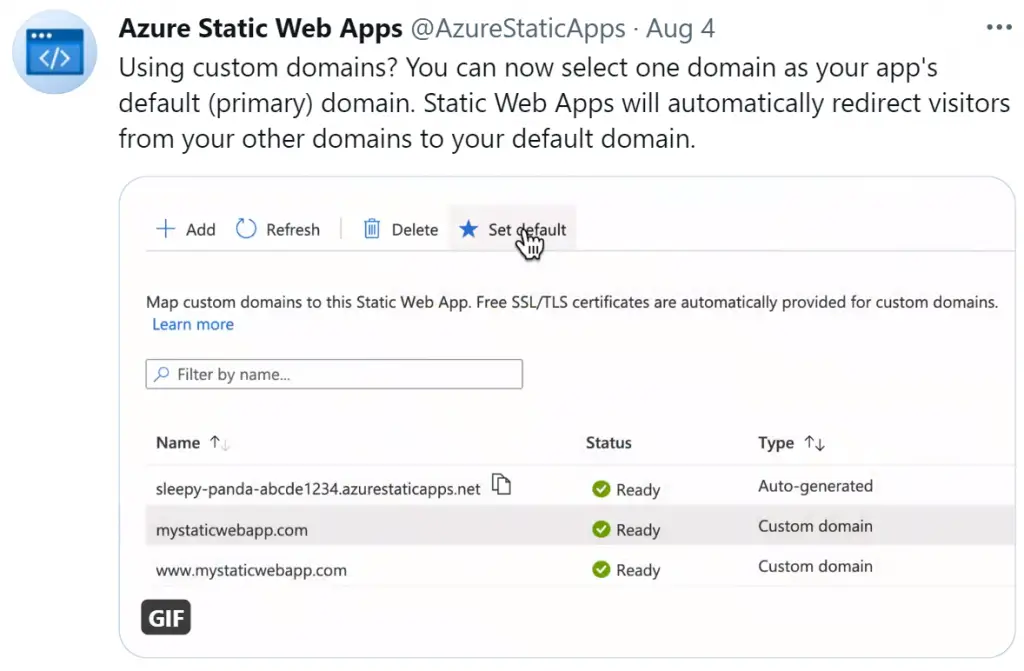Select the www.mystaticwebapp.com domain row
The height and width of the screenshot is (671, 1024).
(x=580, y=566)
